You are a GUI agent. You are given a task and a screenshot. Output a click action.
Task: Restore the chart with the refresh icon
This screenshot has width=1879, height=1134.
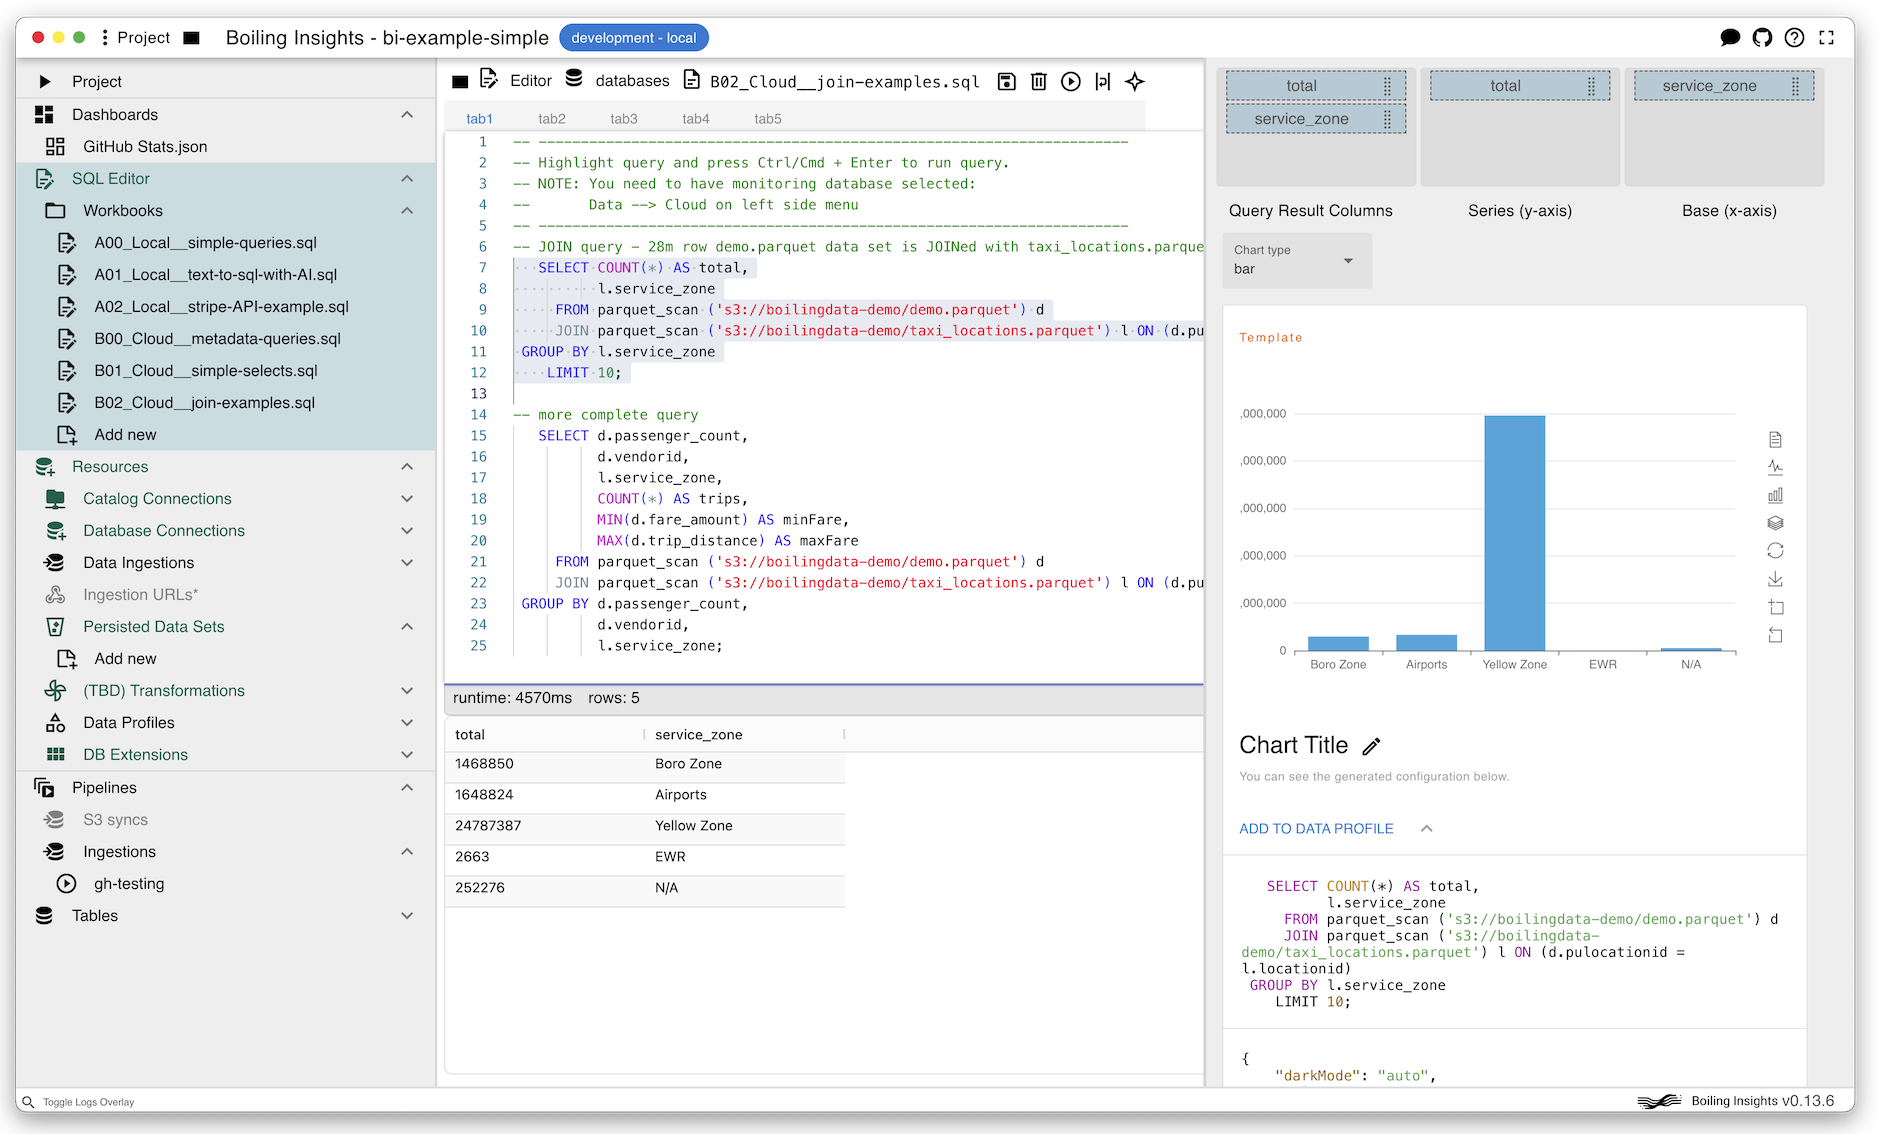tap(1775, 551)
